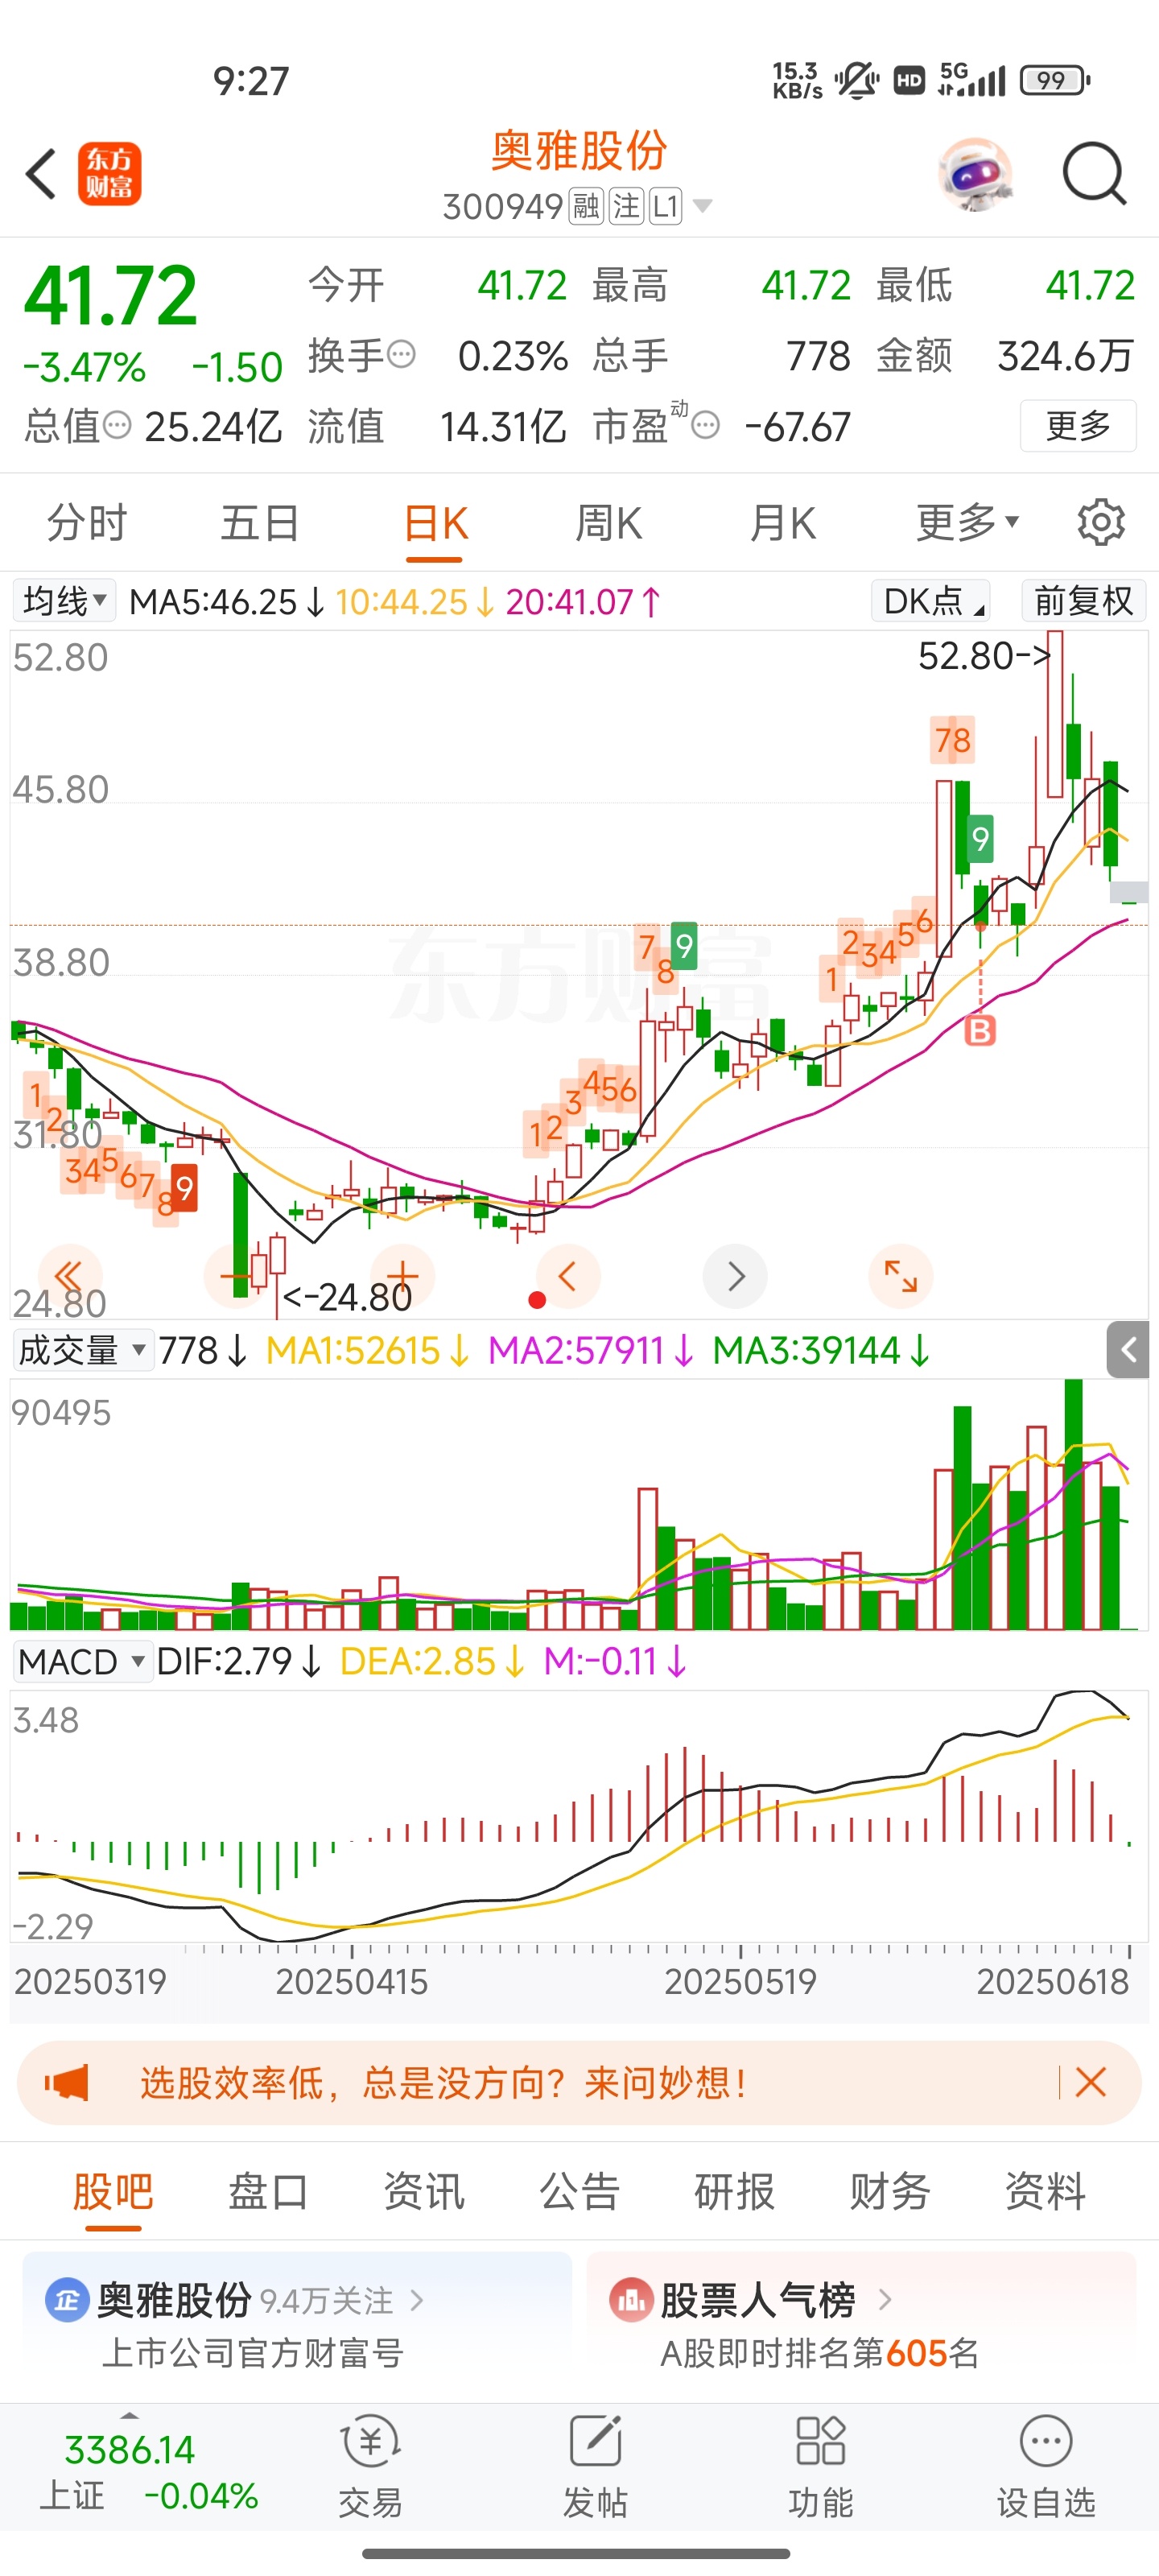Open the MACD indicator dropdown
The height and width of the screenshot is (2576, 1159).
[82, 1662]
